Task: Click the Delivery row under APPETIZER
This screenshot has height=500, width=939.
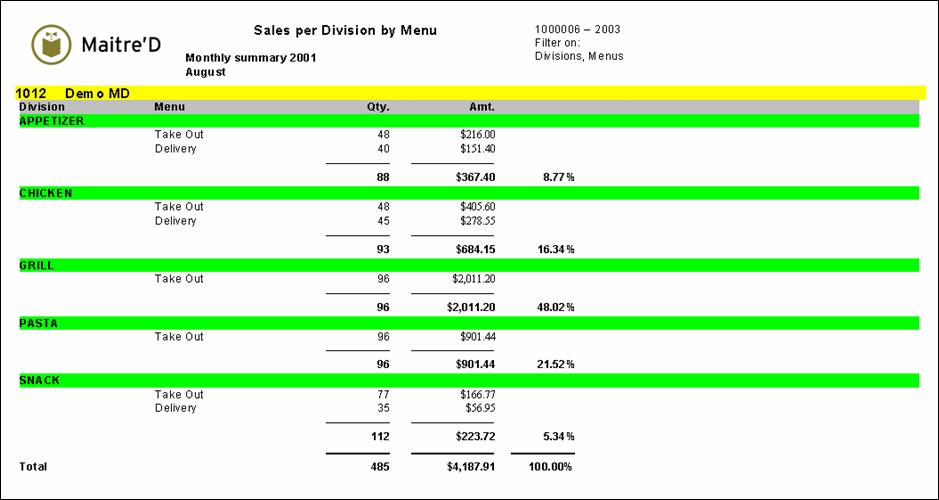Action: point(175,149)
